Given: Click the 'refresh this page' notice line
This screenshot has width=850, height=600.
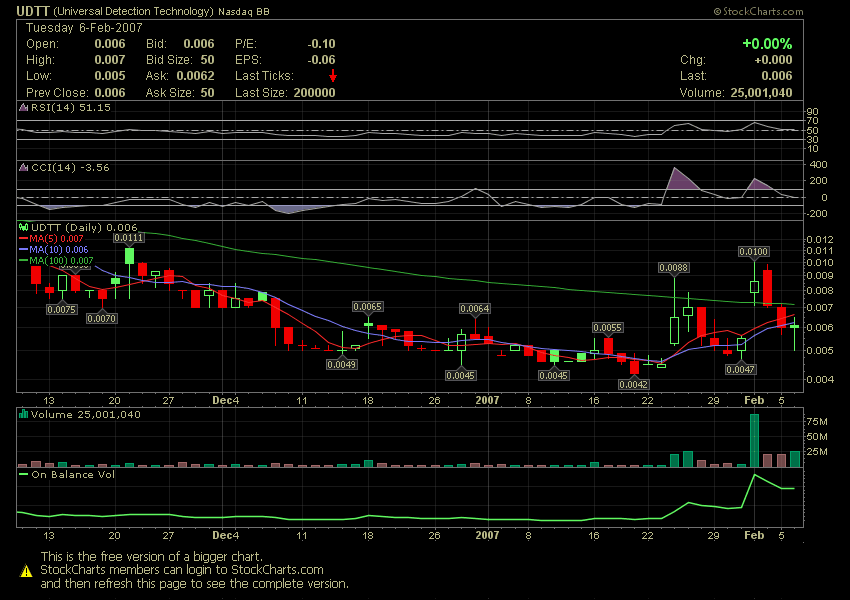Looking at the screenshot, I should pyautogui.click(x=195, y=584).
